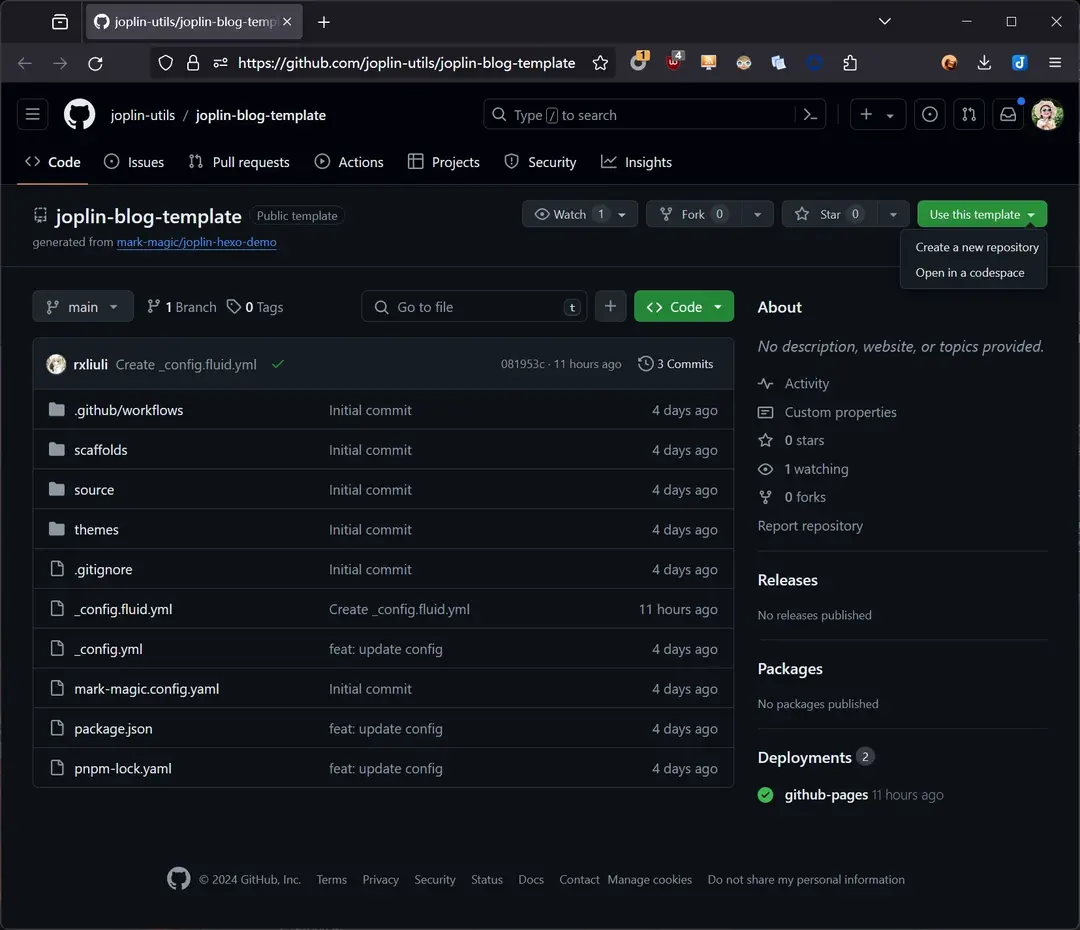Open the notifications inbox icon

(1008, 115)
